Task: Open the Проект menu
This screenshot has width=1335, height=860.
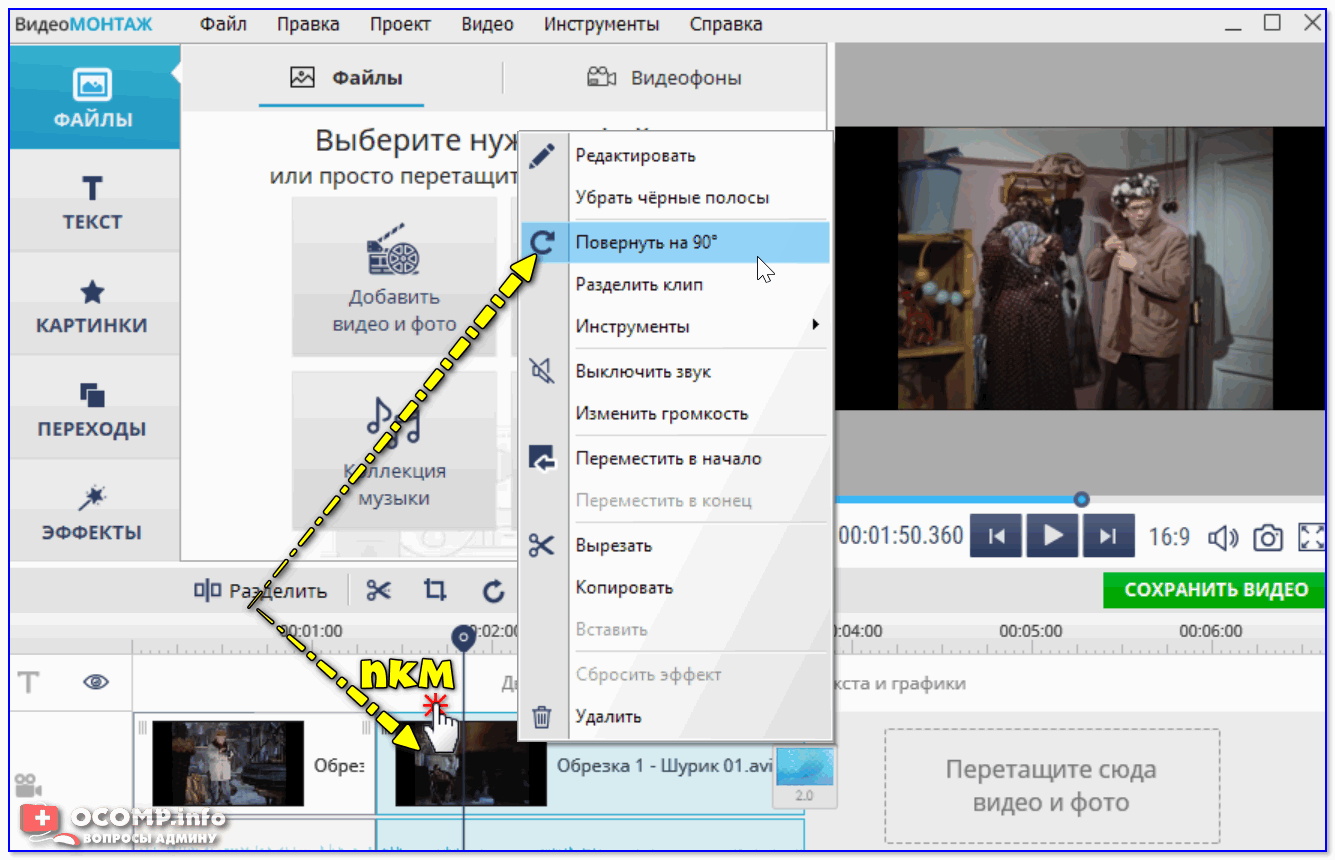Action: pyautogui.click(x=400, y=24)
